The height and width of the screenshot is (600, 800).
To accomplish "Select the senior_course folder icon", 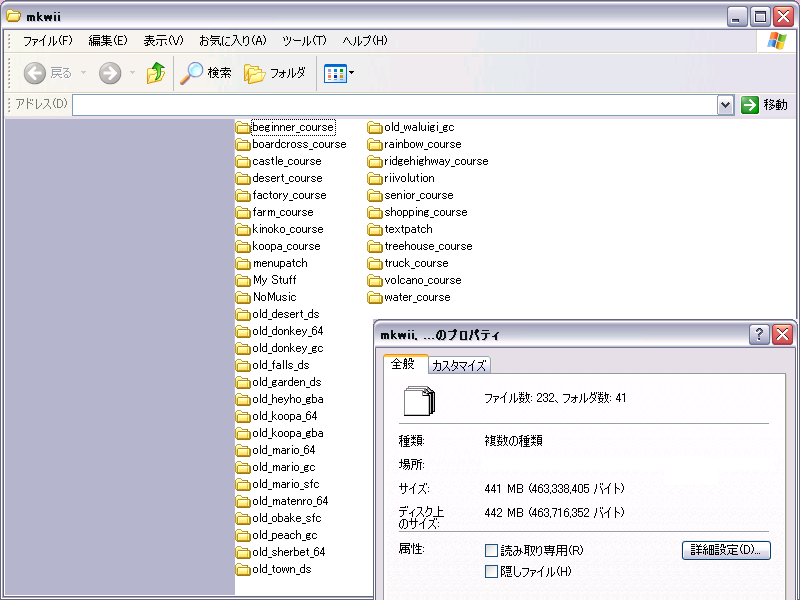I will coord(375,195).
